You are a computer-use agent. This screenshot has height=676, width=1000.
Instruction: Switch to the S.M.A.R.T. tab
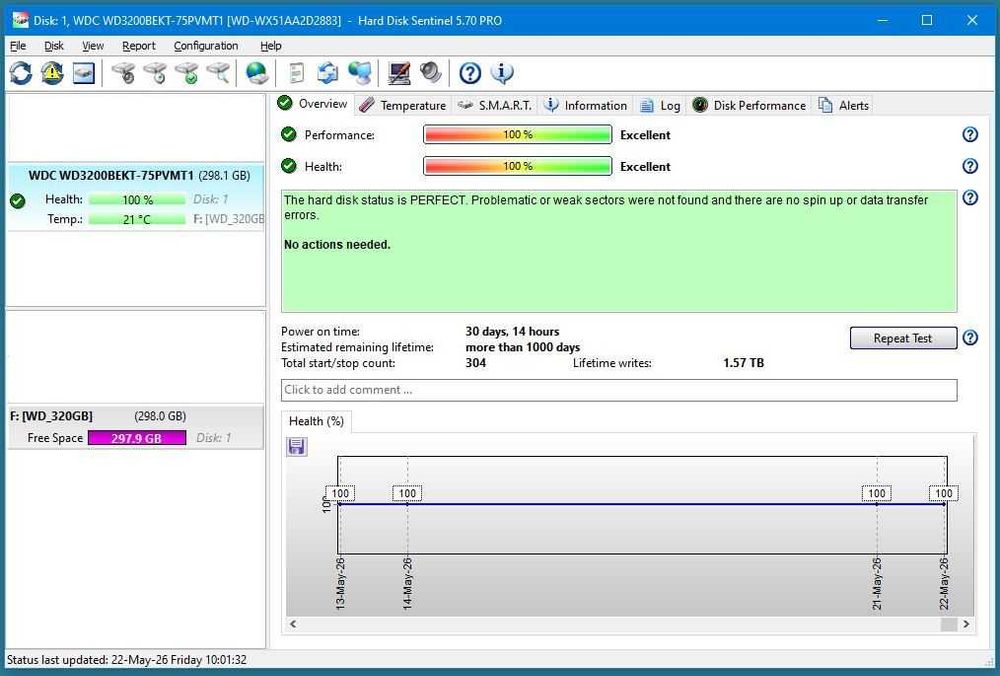pos(495,105)
